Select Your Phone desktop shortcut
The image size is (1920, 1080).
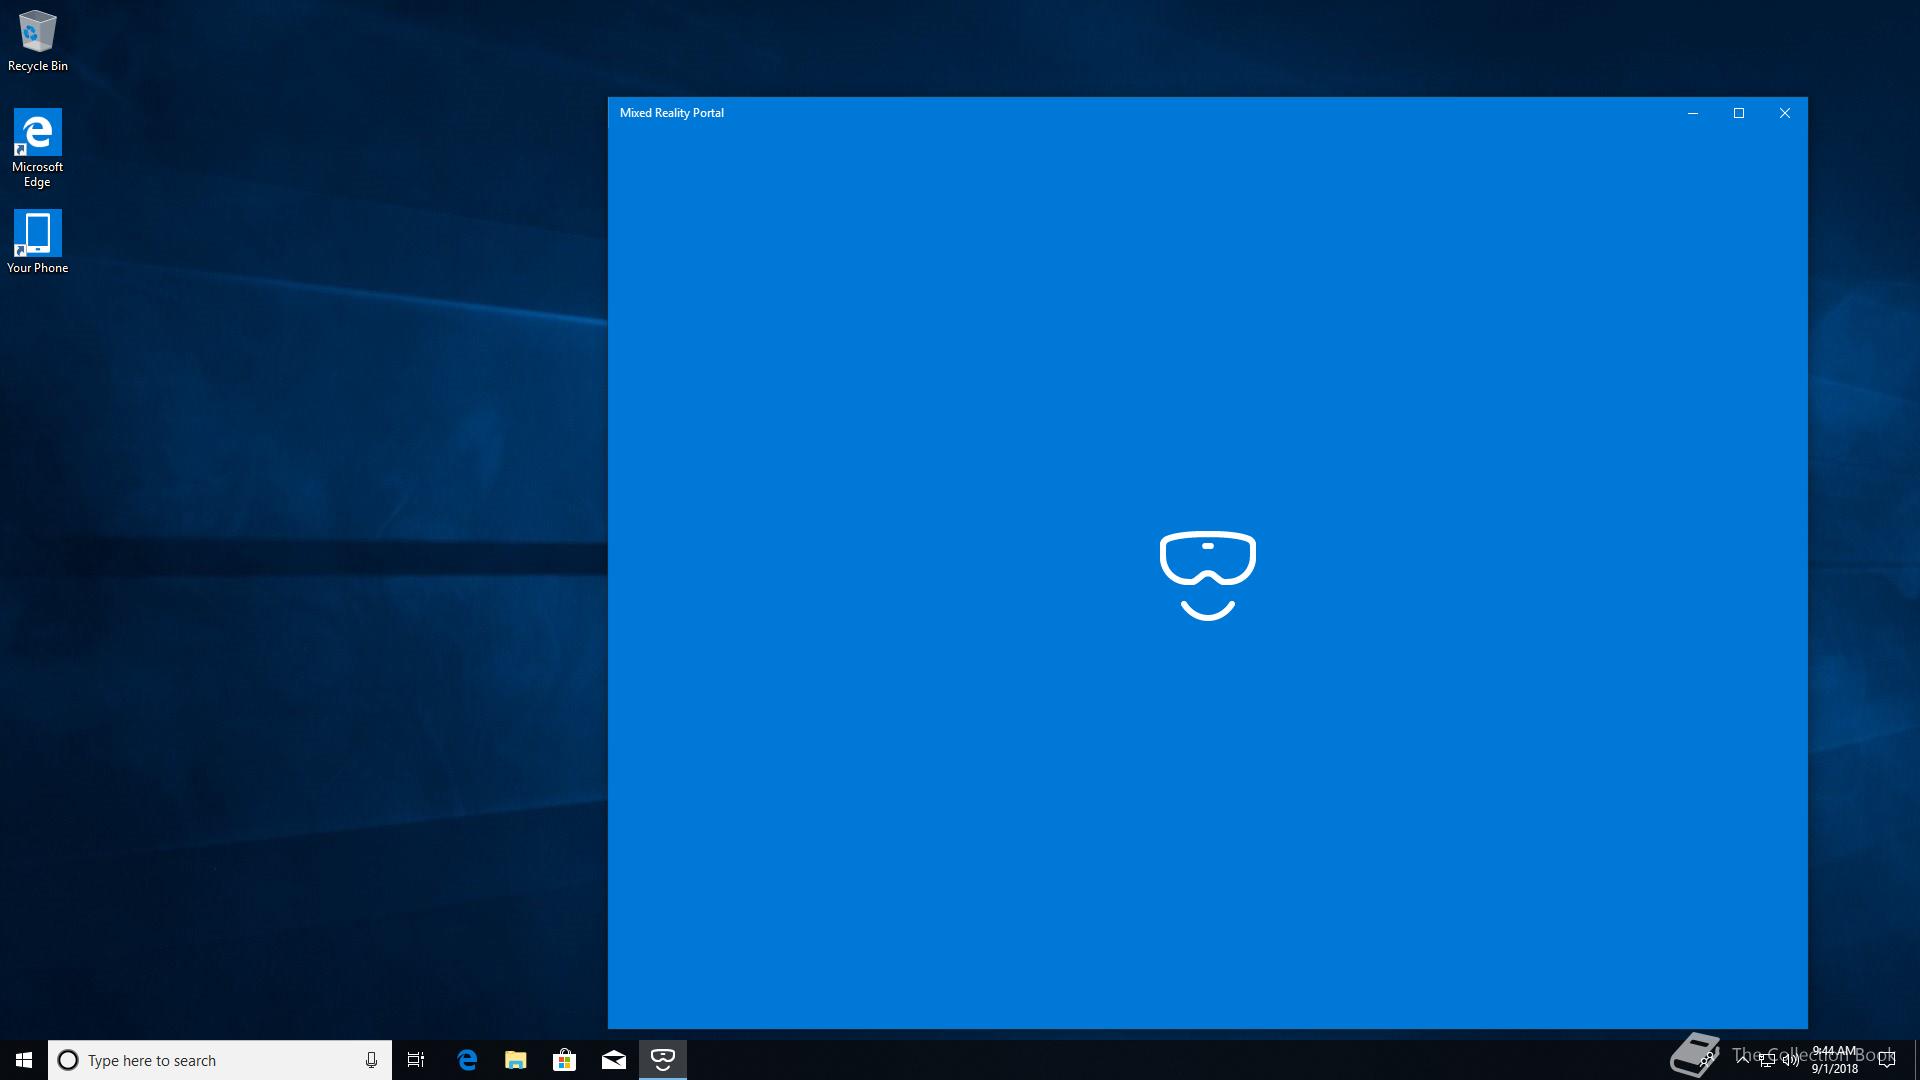click(38, 241)
